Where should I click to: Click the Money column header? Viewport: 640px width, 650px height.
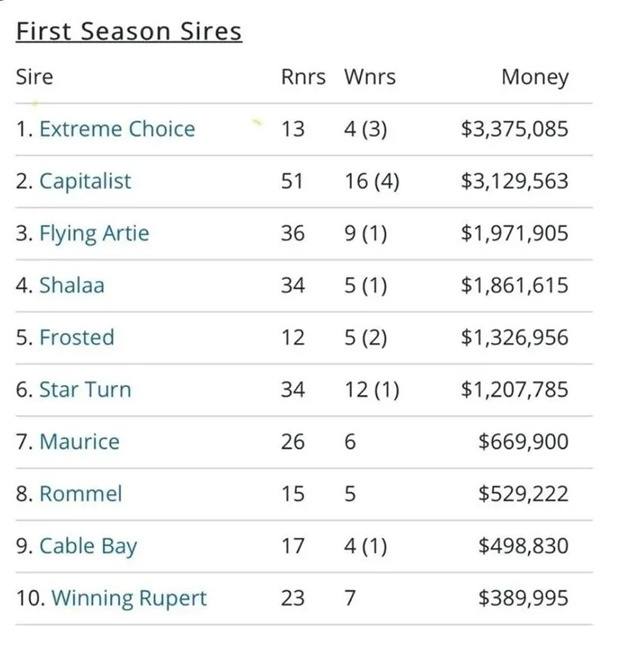tap(534, 77)
